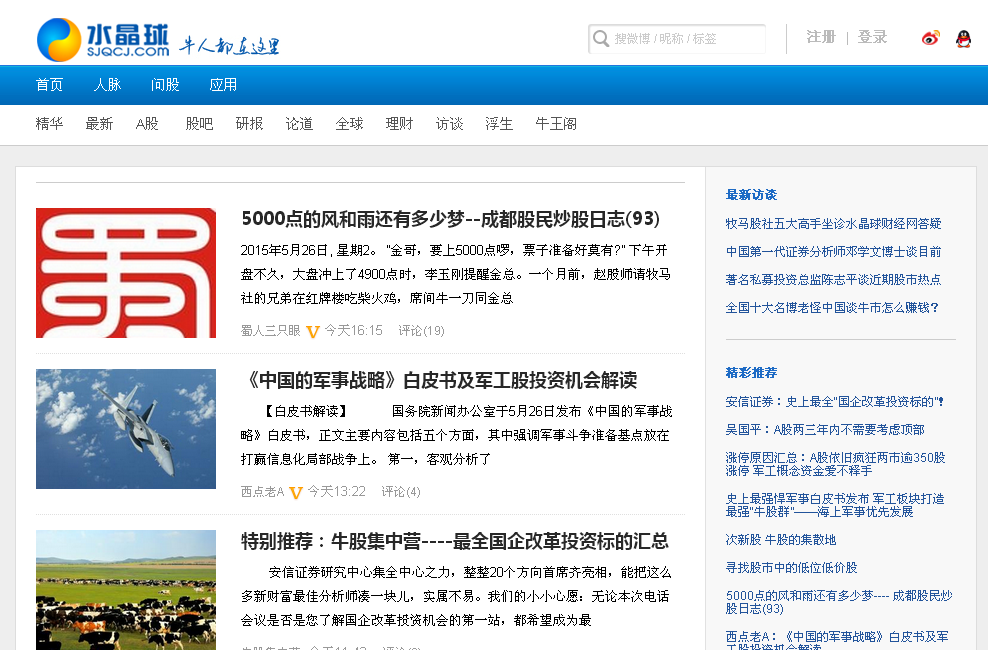Switch to the 股吧 tab
Image resolution: width=988 pixels, height=650 pixels.
pyautogui.click(x=199, y=124)
